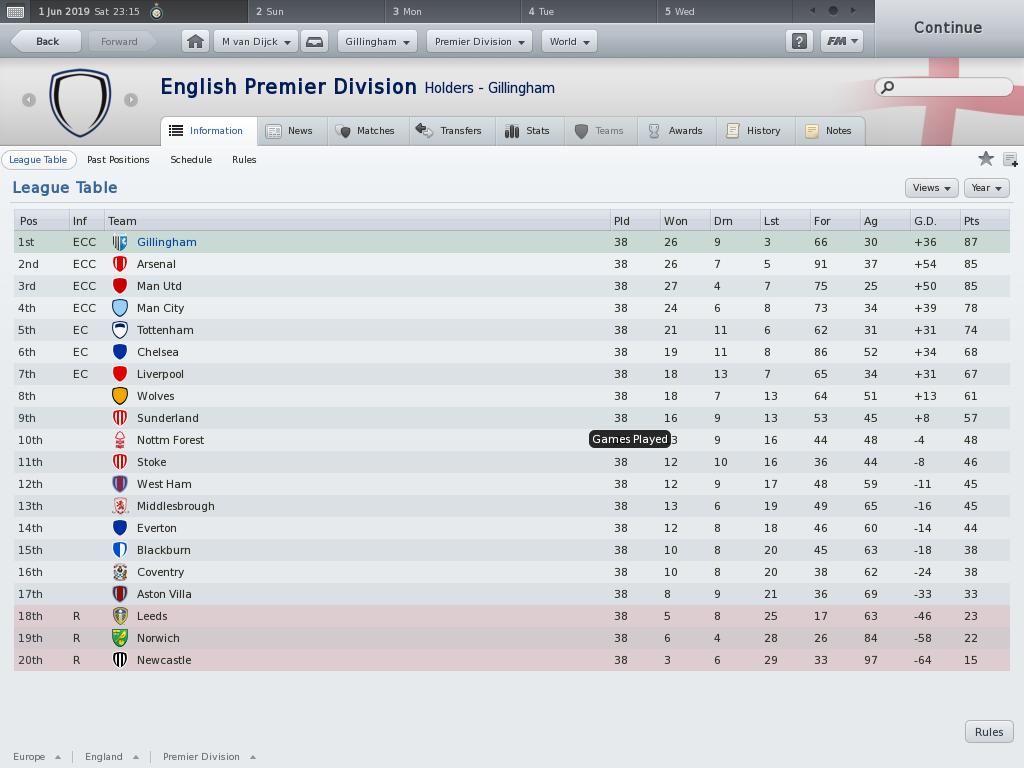1024x768 pixels.
Task: Go to next competition arrow beside shield
Action: 131,100
